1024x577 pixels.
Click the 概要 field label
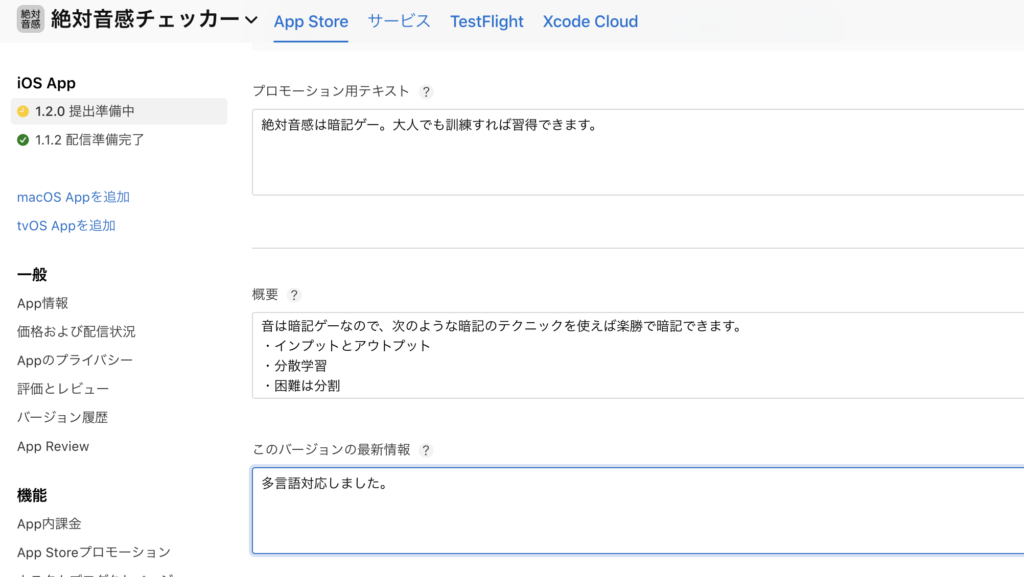click(265, 294)
